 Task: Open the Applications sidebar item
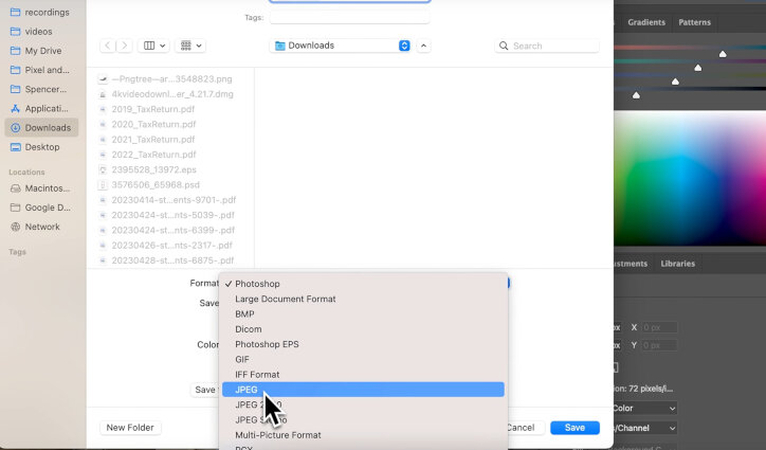pyautogui.click(x=46, y=108)
